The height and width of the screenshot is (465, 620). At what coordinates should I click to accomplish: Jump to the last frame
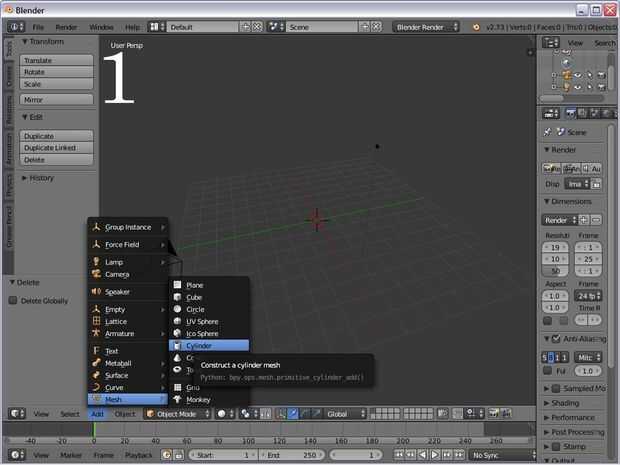pos(459,455)
